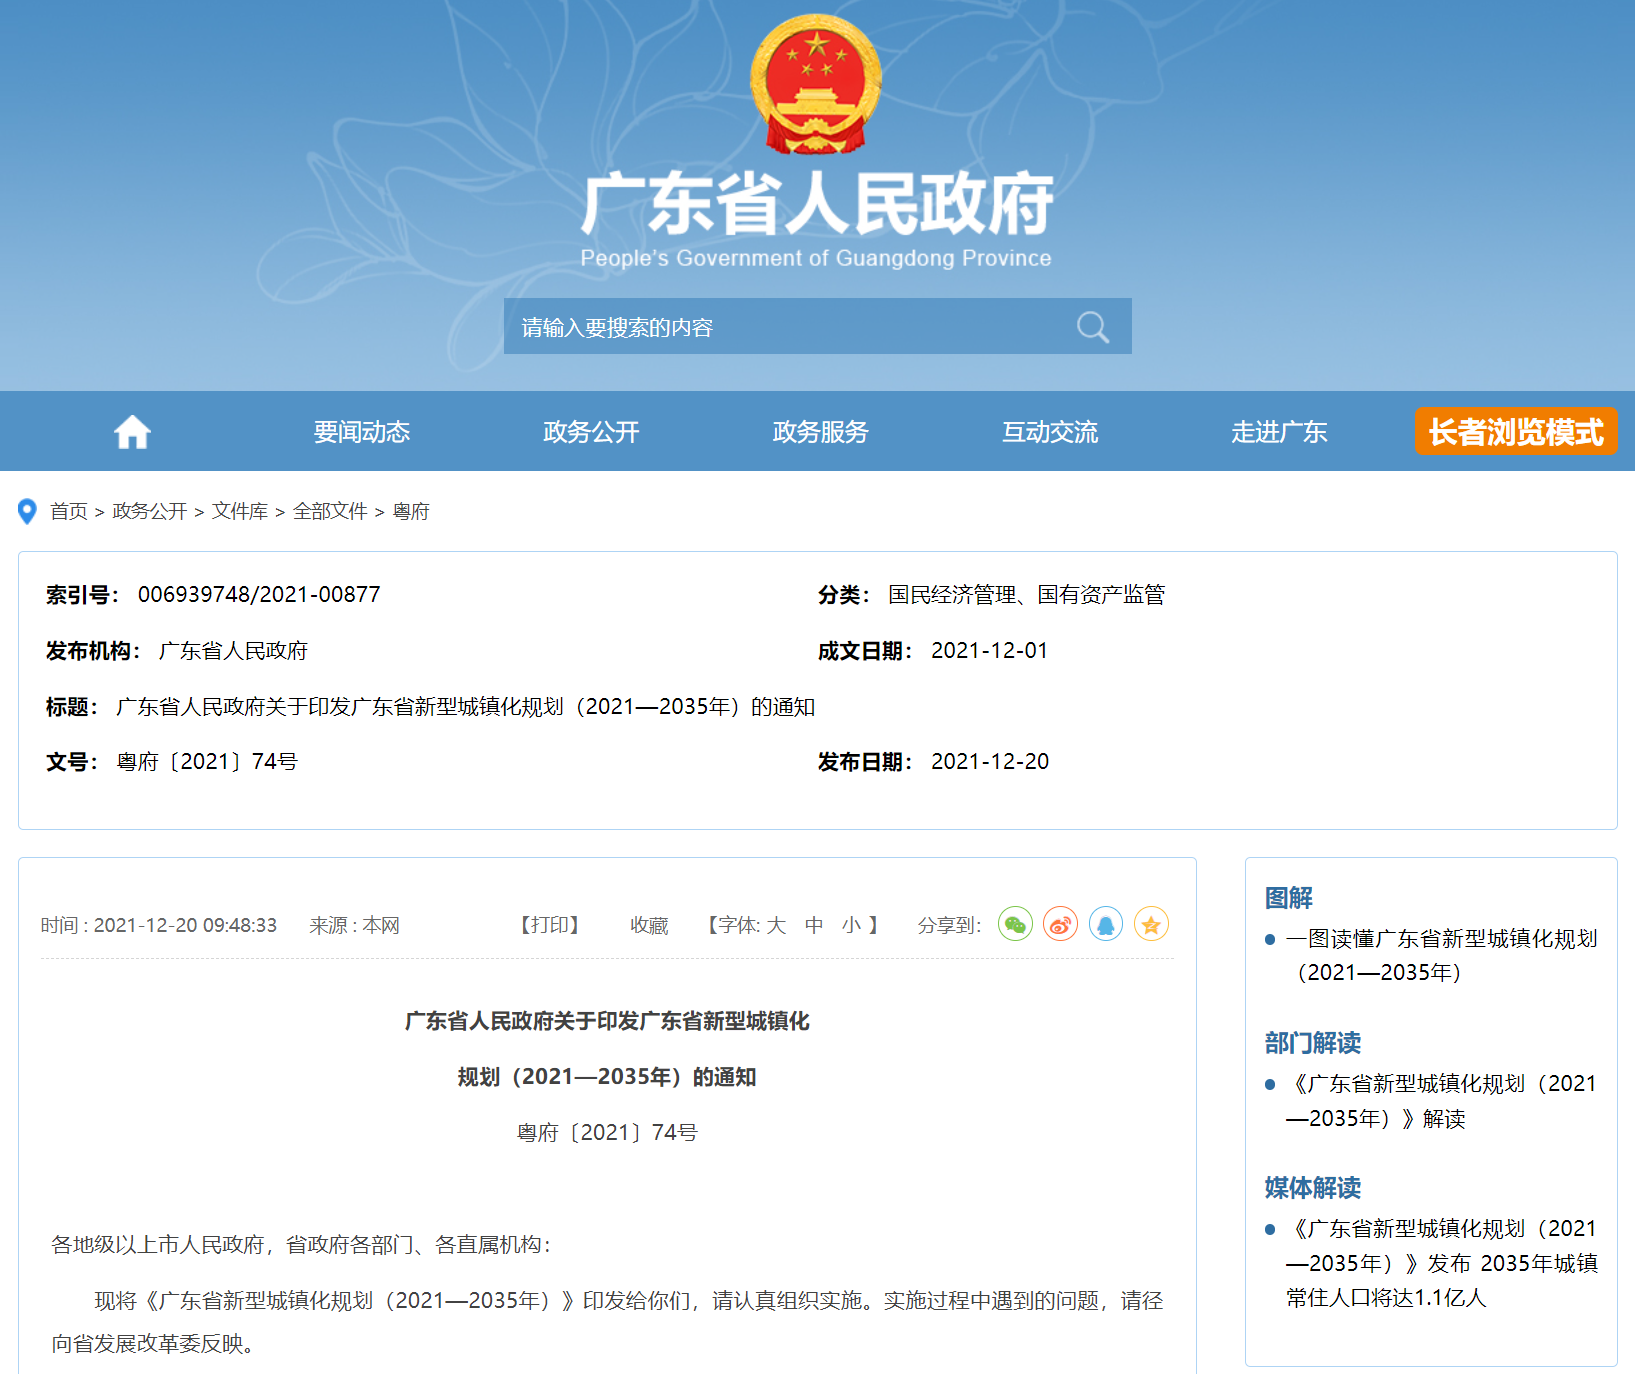
Task: Open the 走进广东 navigation item
Action: click(1279, 432)
